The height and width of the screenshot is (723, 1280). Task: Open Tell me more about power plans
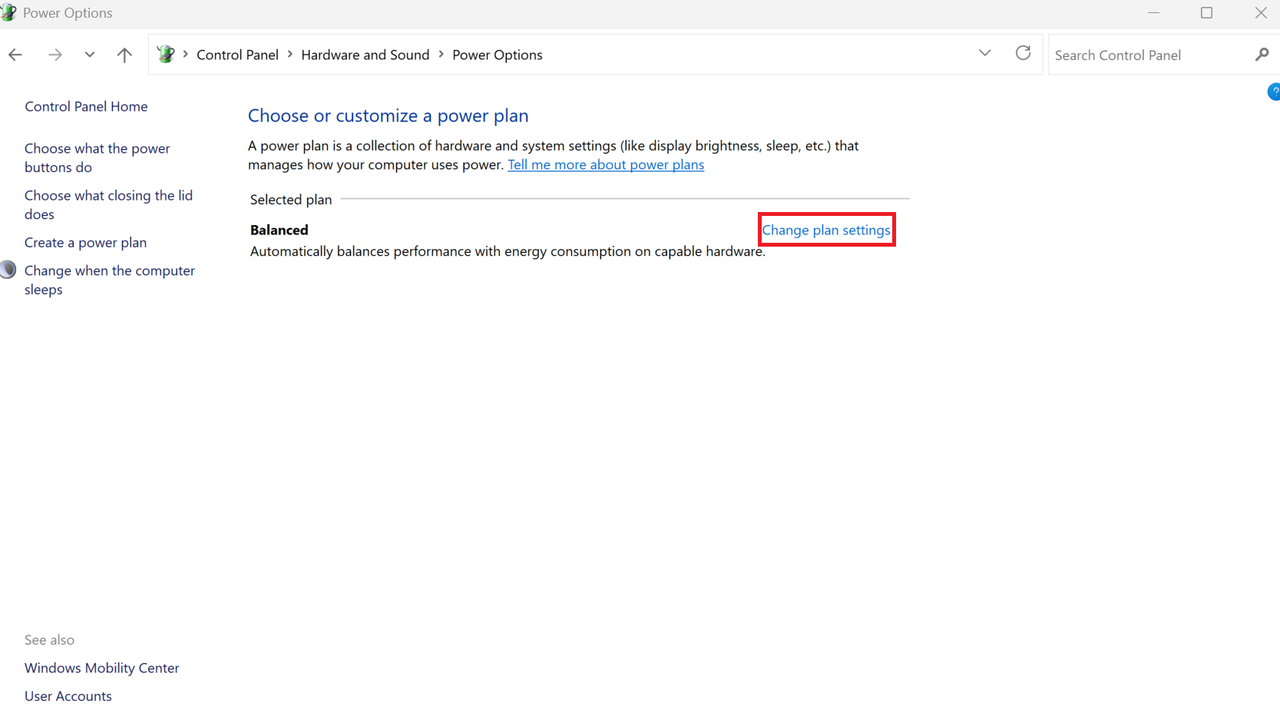click(606, 164)
